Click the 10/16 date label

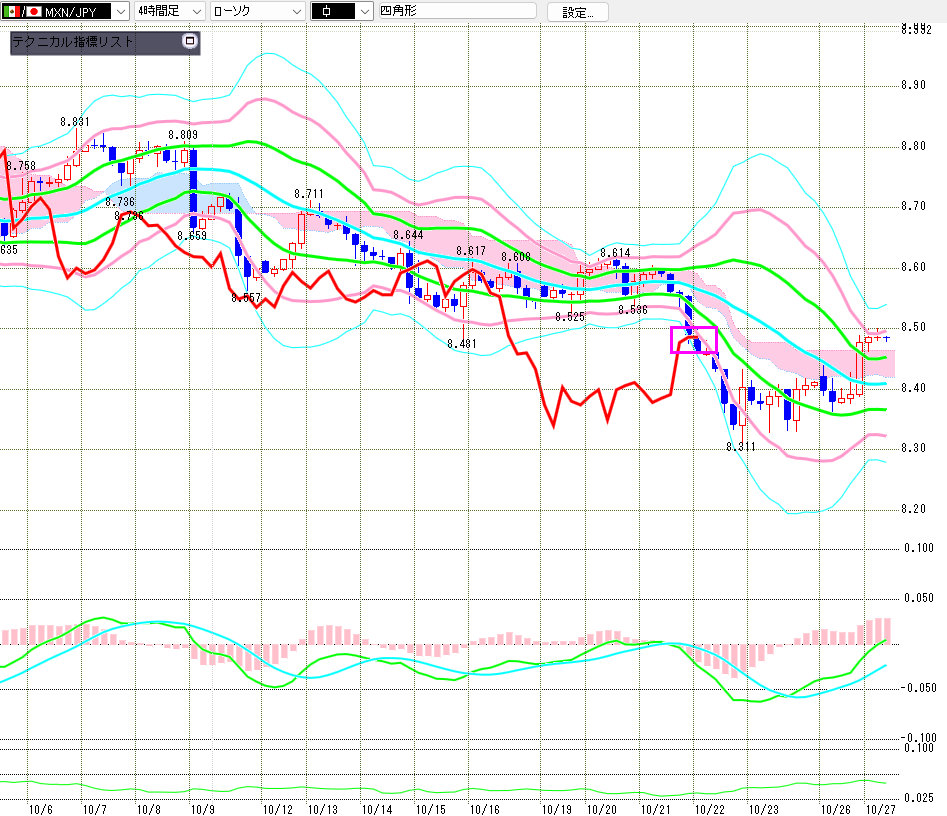coord(485,809)
